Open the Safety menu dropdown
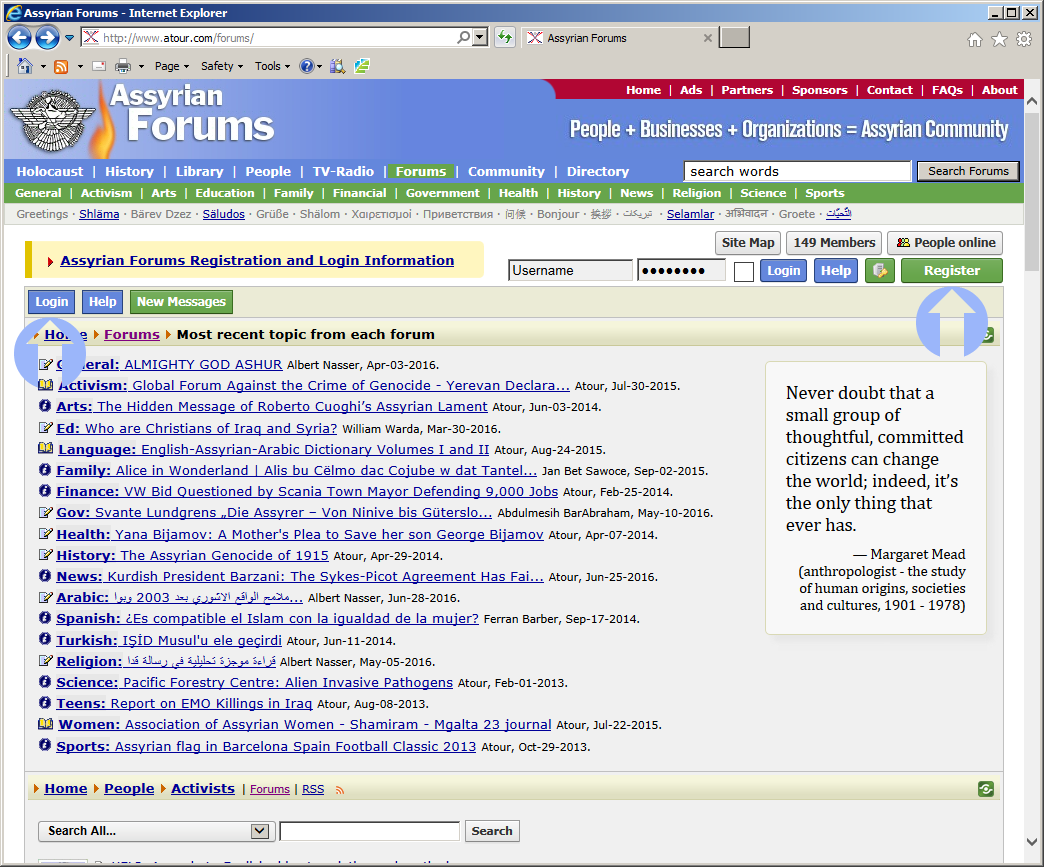This screenshot has width=1044, height=867. 222,66
